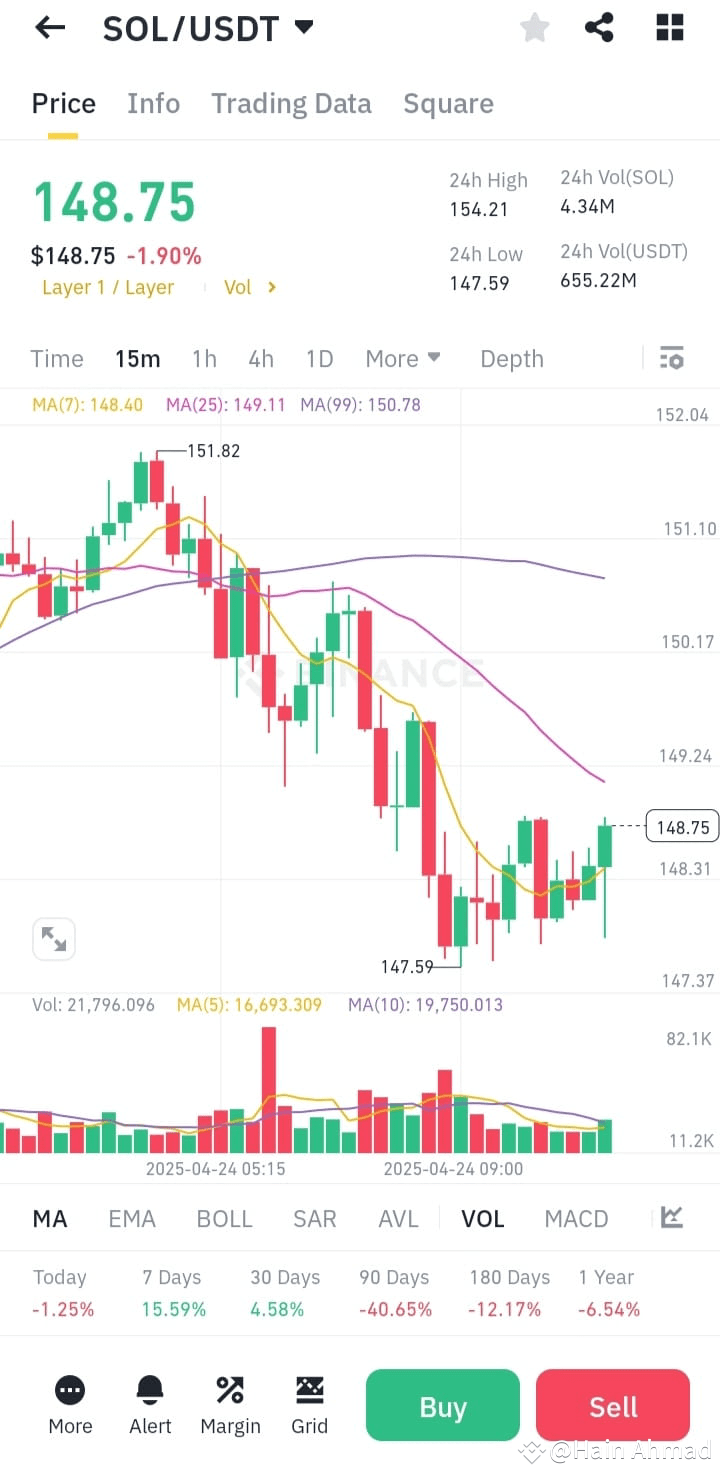Tap the green Buy button
This screenshot has height=1473, width=720.
point(442,1405)
